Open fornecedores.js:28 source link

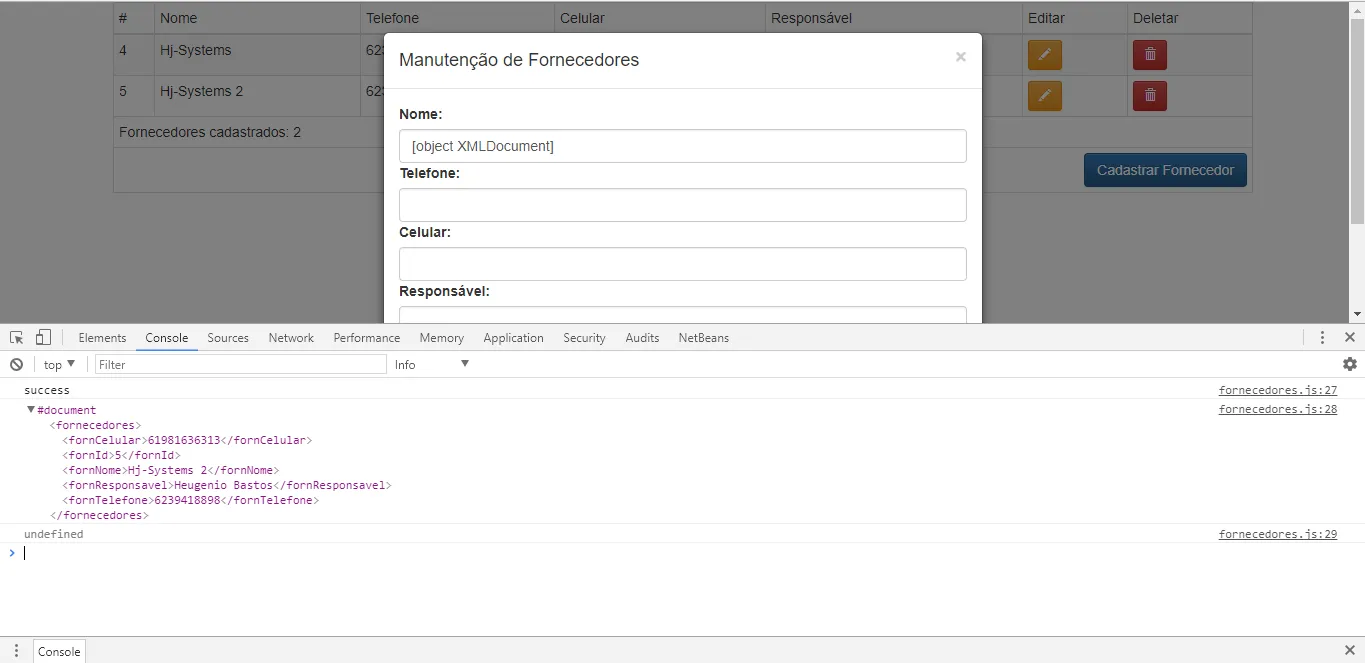[x=1277, y=410]
